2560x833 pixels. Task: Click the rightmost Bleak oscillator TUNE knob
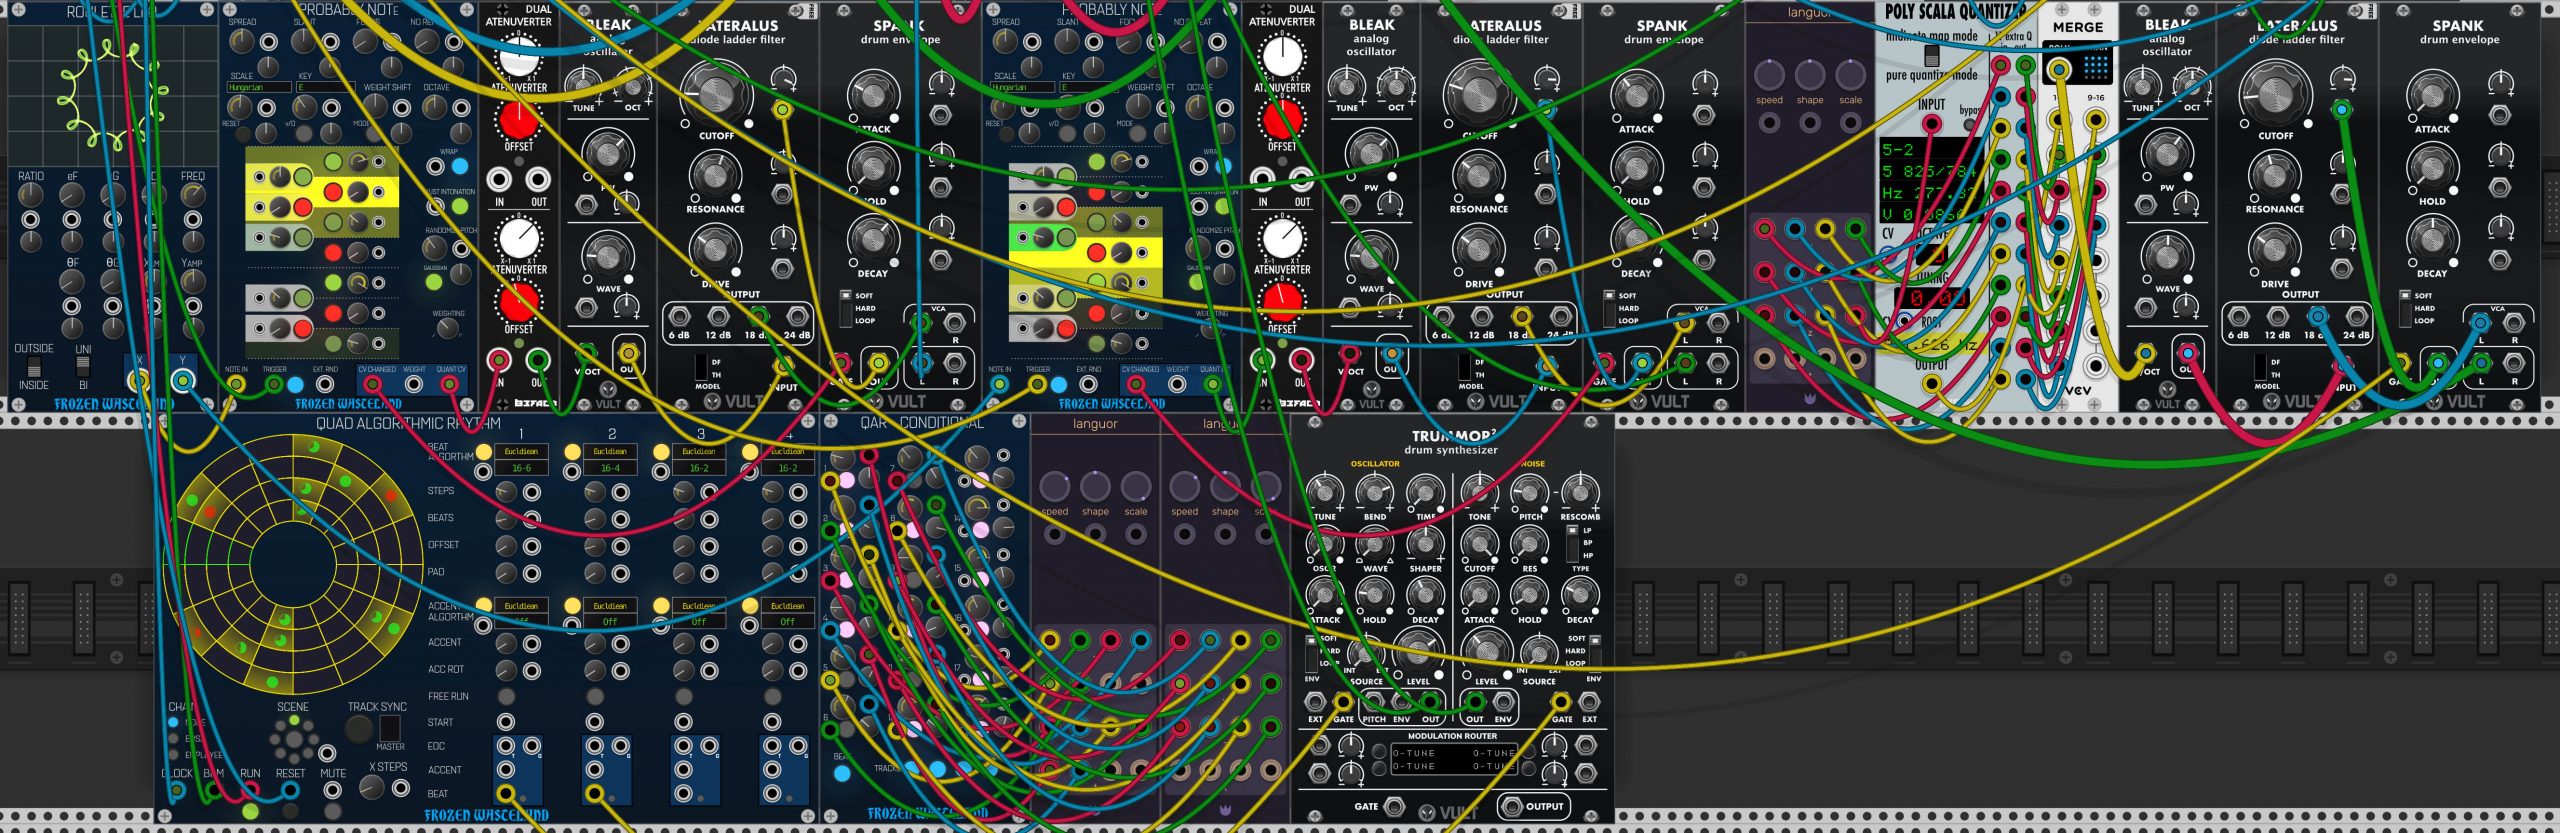pyautogui.click(x=2143, y=85)
